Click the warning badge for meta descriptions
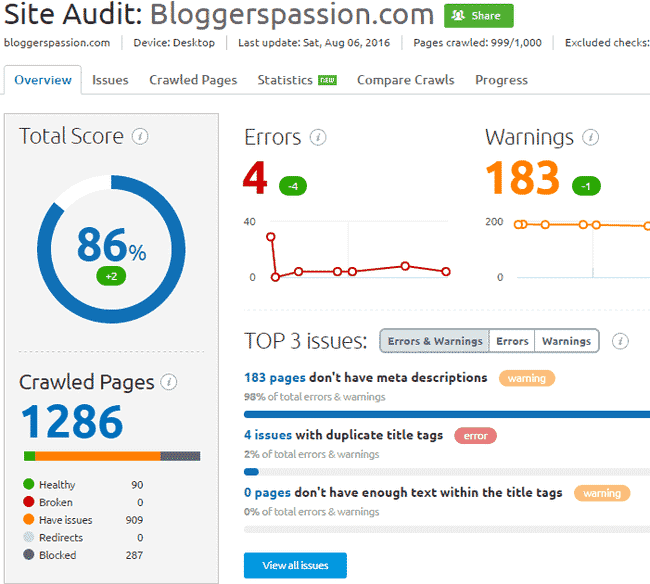Screen dimensions: 650x584 tap(527, 378)
